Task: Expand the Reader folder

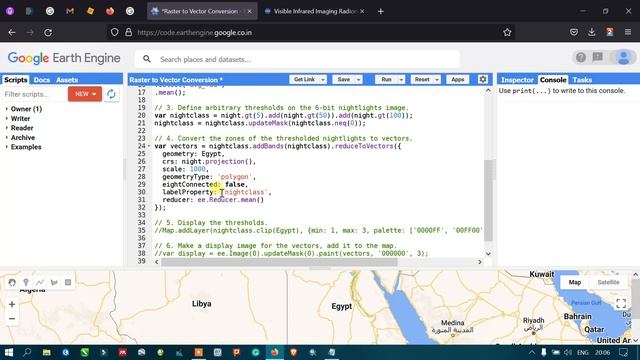Action: (7, 128)
